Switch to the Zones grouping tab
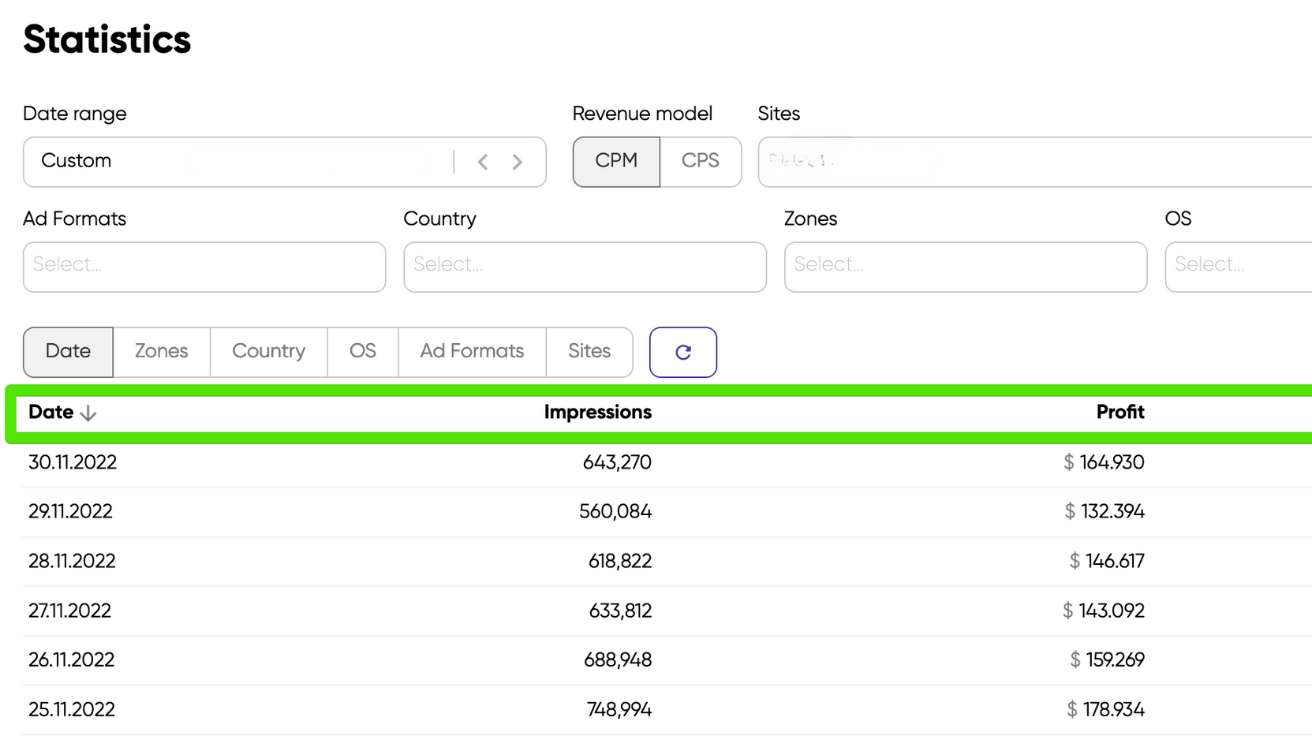 (x=161, y=351)
